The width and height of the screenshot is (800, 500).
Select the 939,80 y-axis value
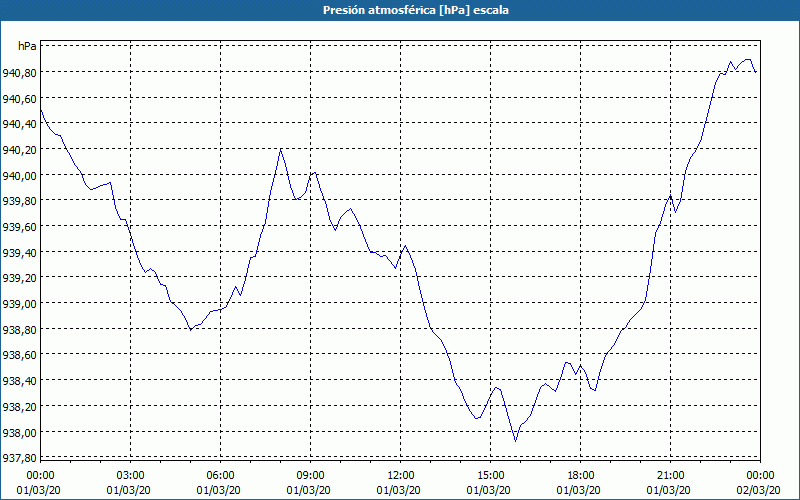pyautogui.click(x=19, y=201)
